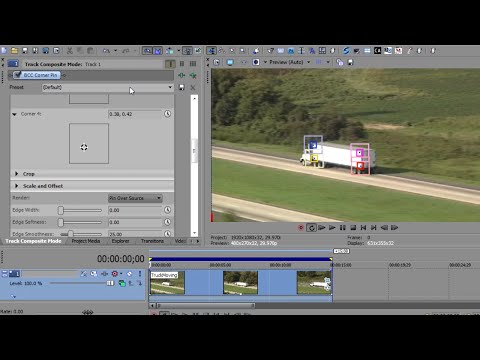Click the Play button under preview
Screen dimensions: 480x360
coord(332,228)
